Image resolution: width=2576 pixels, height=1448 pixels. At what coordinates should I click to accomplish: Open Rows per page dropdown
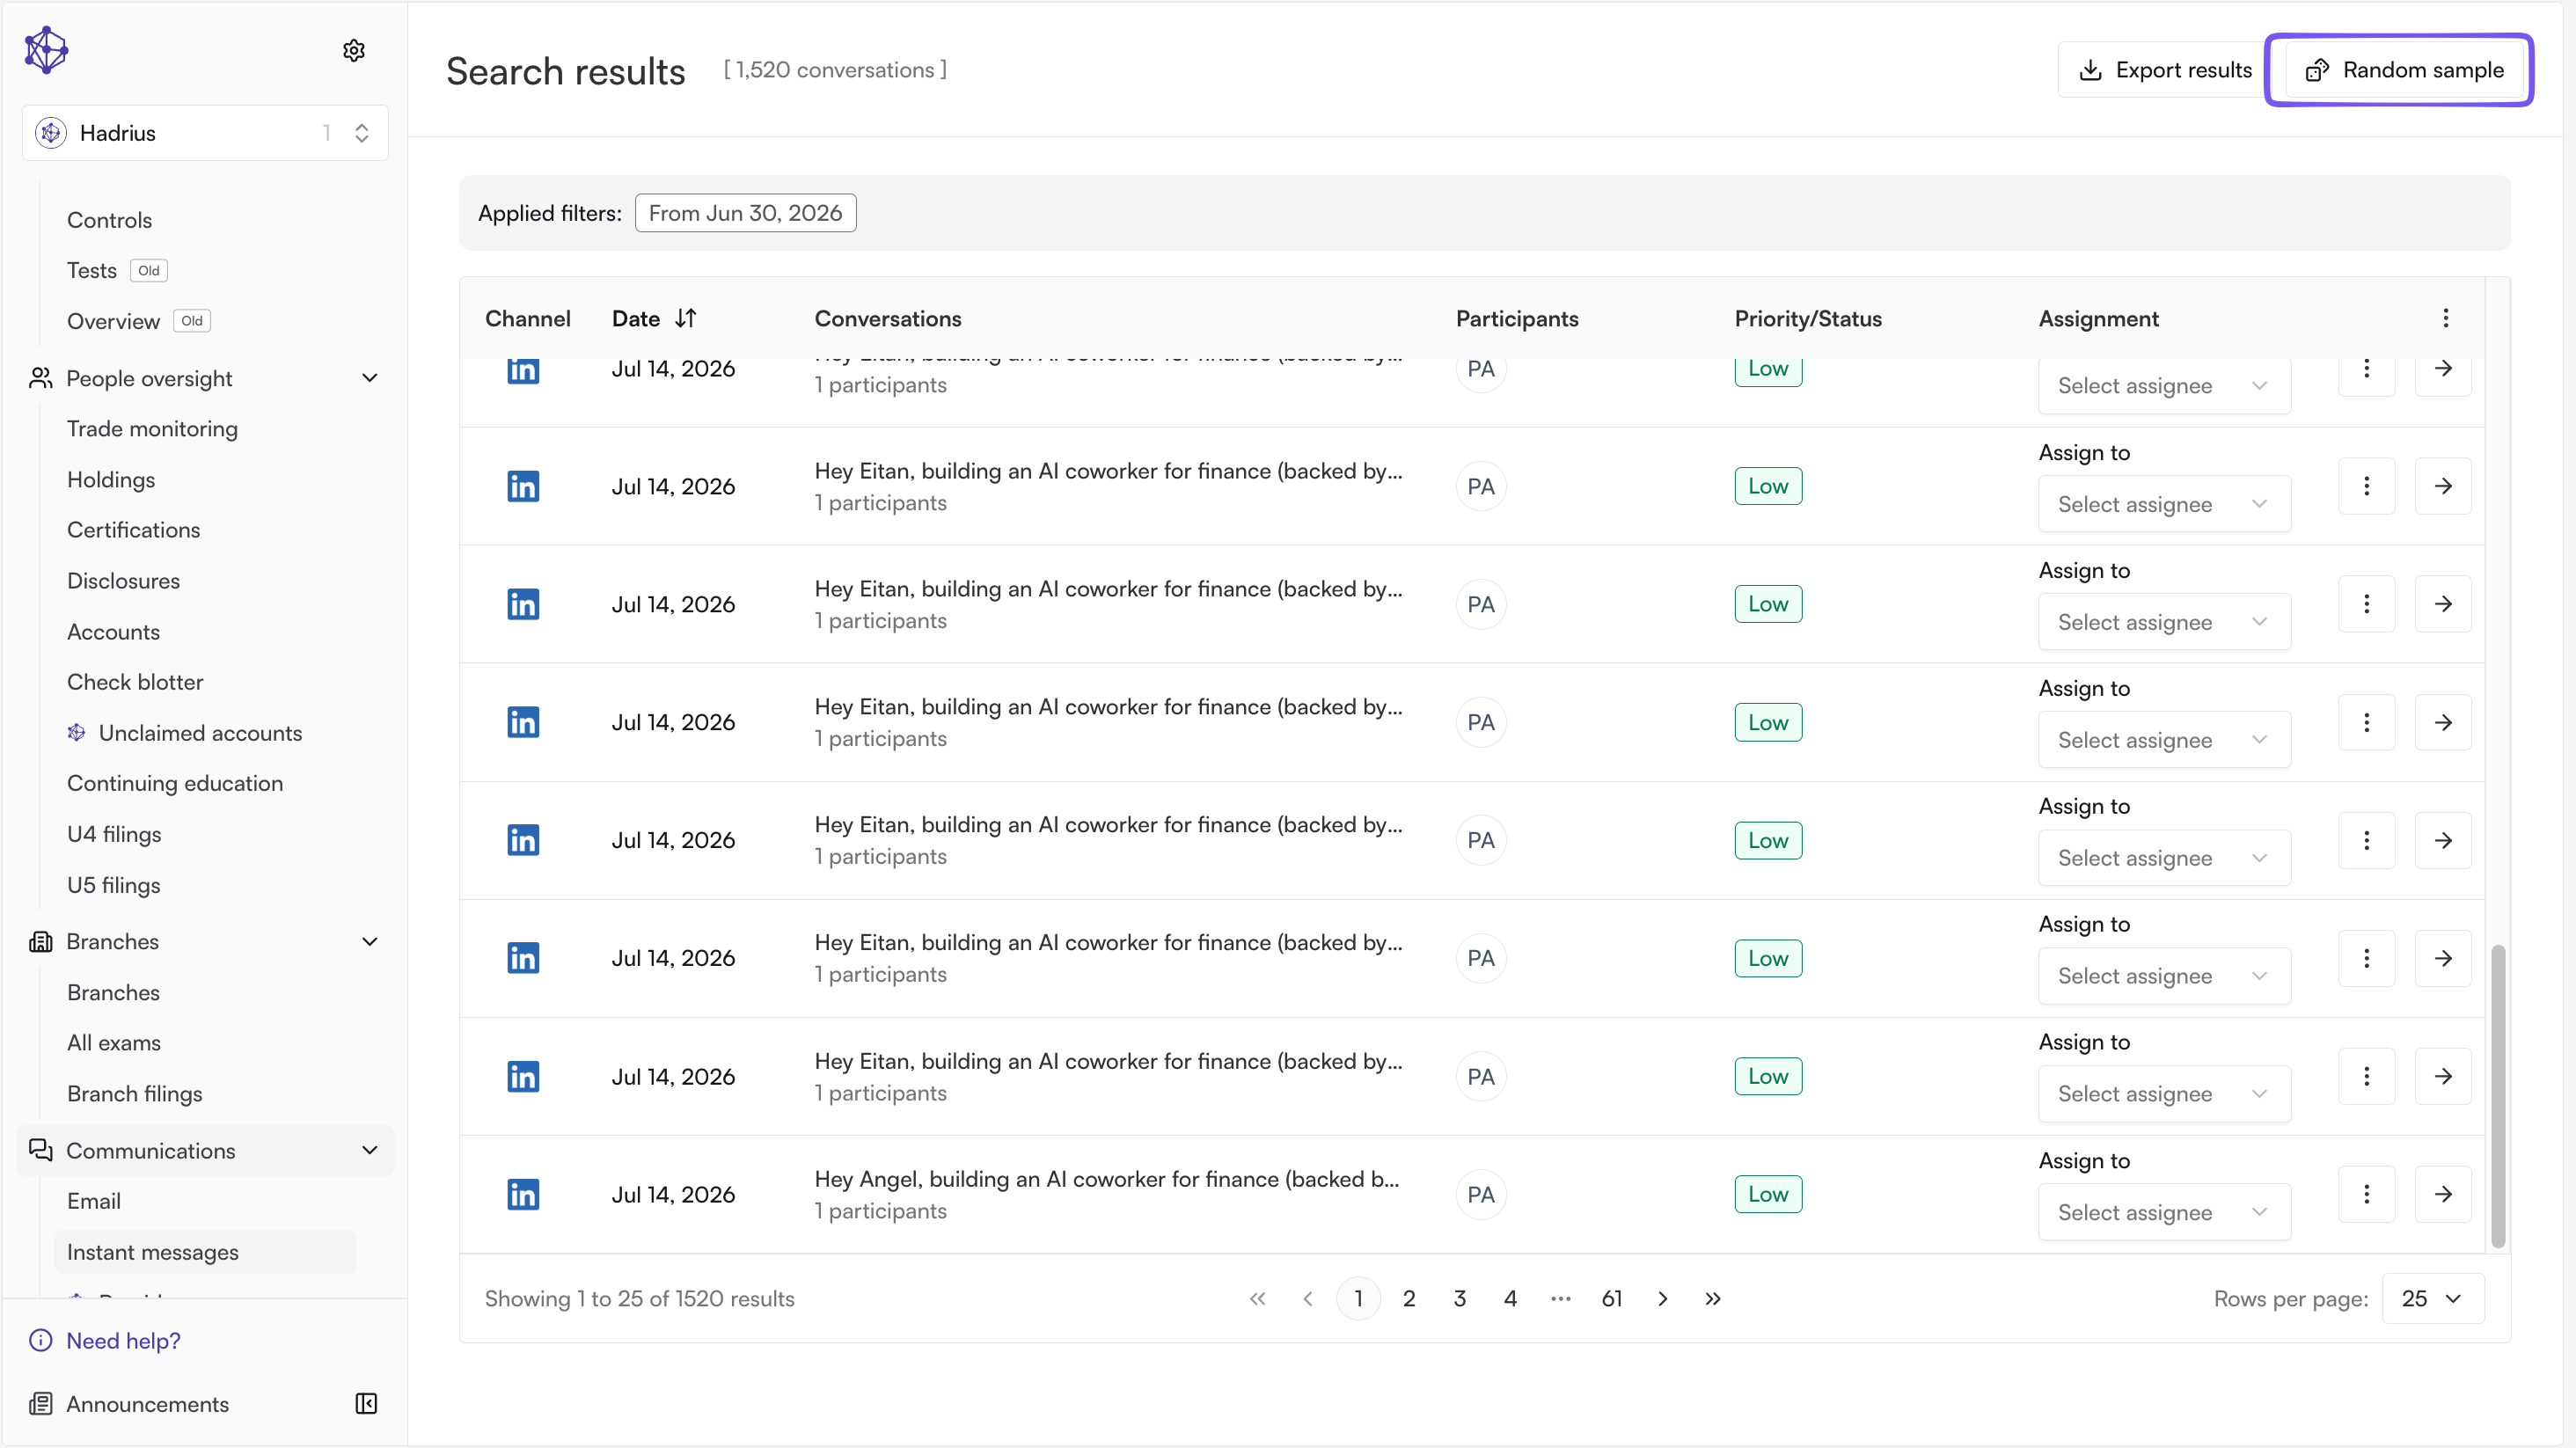[x=2432, y=1298]
